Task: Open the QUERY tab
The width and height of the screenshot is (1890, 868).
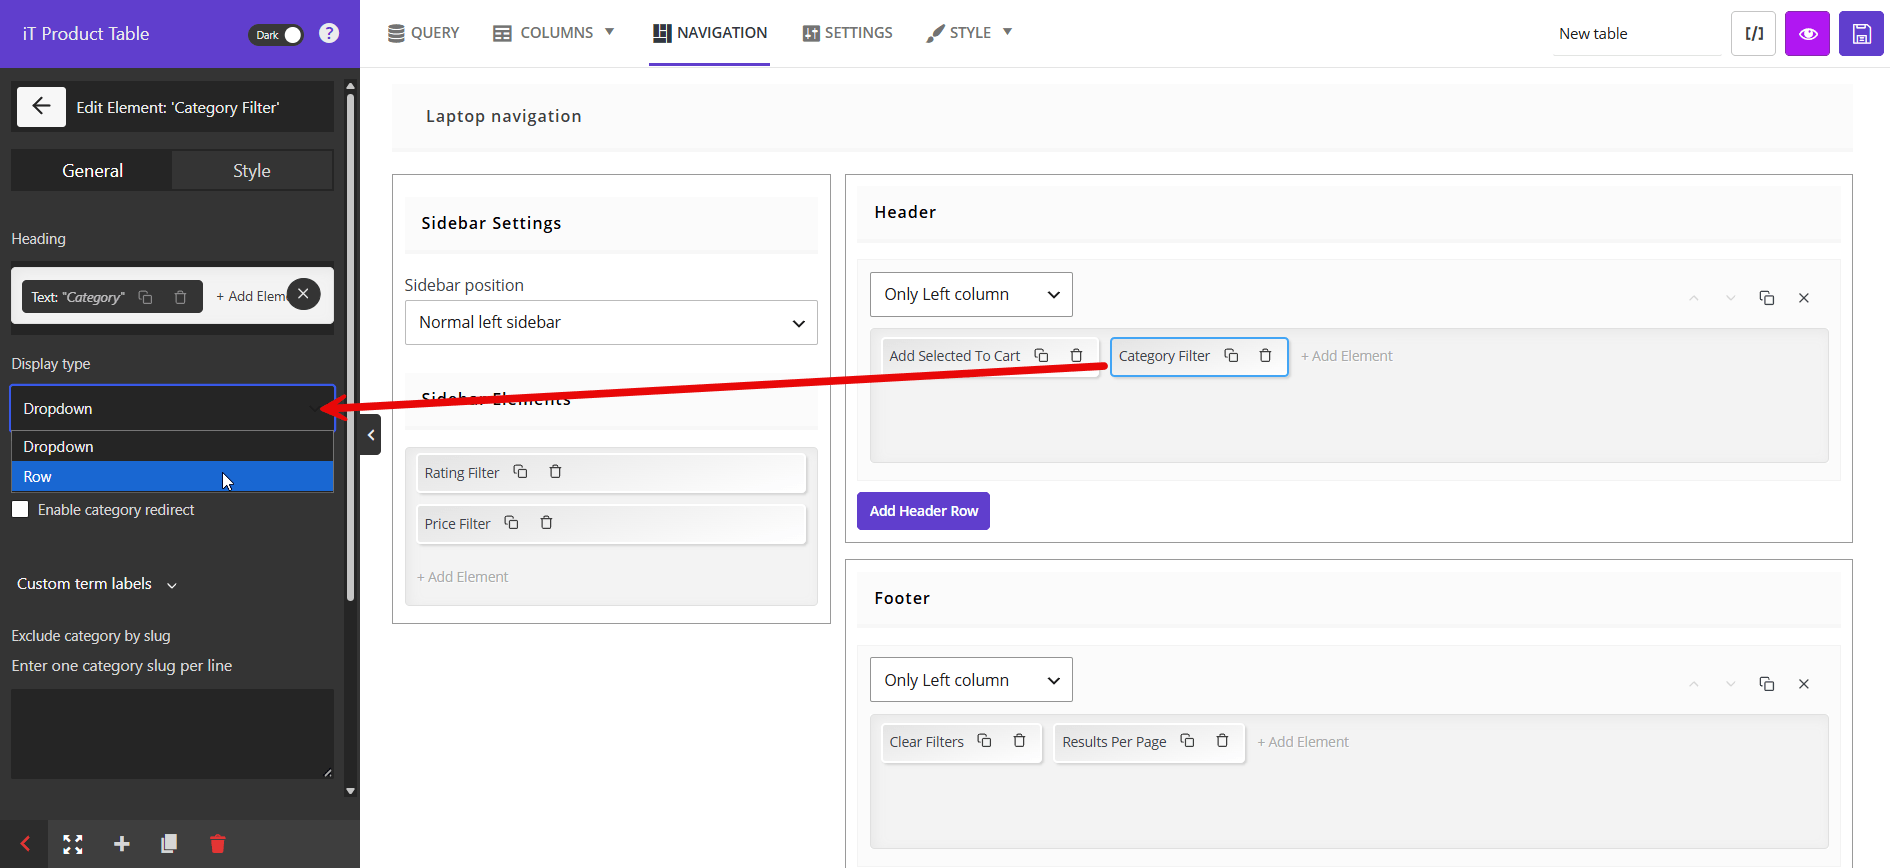Action: point(424,33)
